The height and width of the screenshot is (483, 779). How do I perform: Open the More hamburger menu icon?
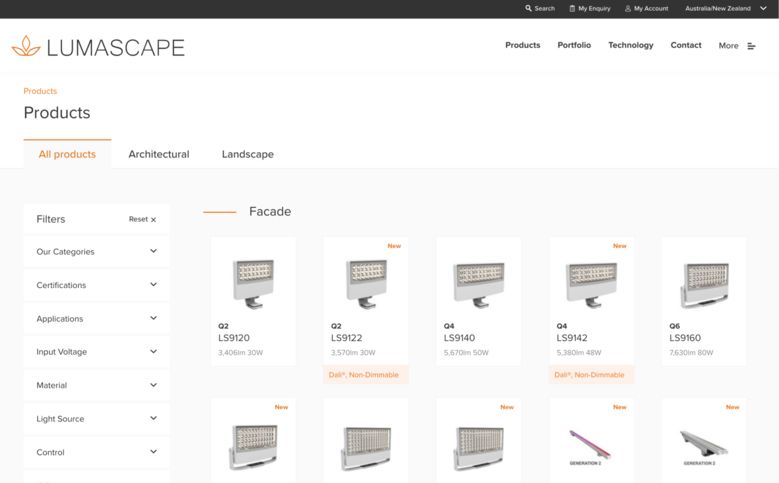[751, 46]
